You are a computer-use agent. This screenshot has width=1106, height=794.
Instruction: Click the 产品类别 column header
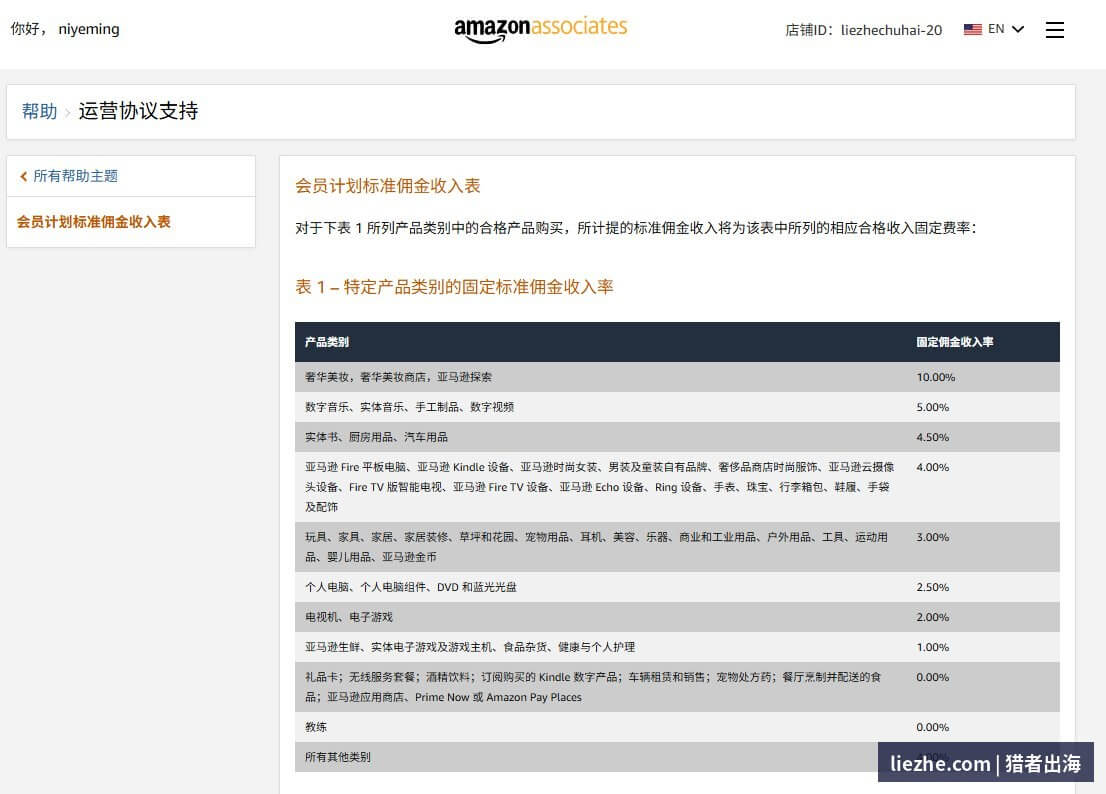[x=327, y=342]
